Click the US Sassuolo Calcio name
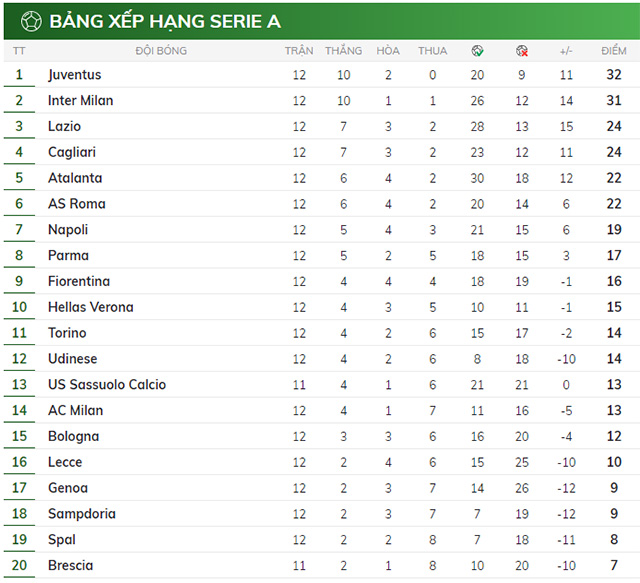This screenshot has height=583, width=640. [x=106, y=385]
